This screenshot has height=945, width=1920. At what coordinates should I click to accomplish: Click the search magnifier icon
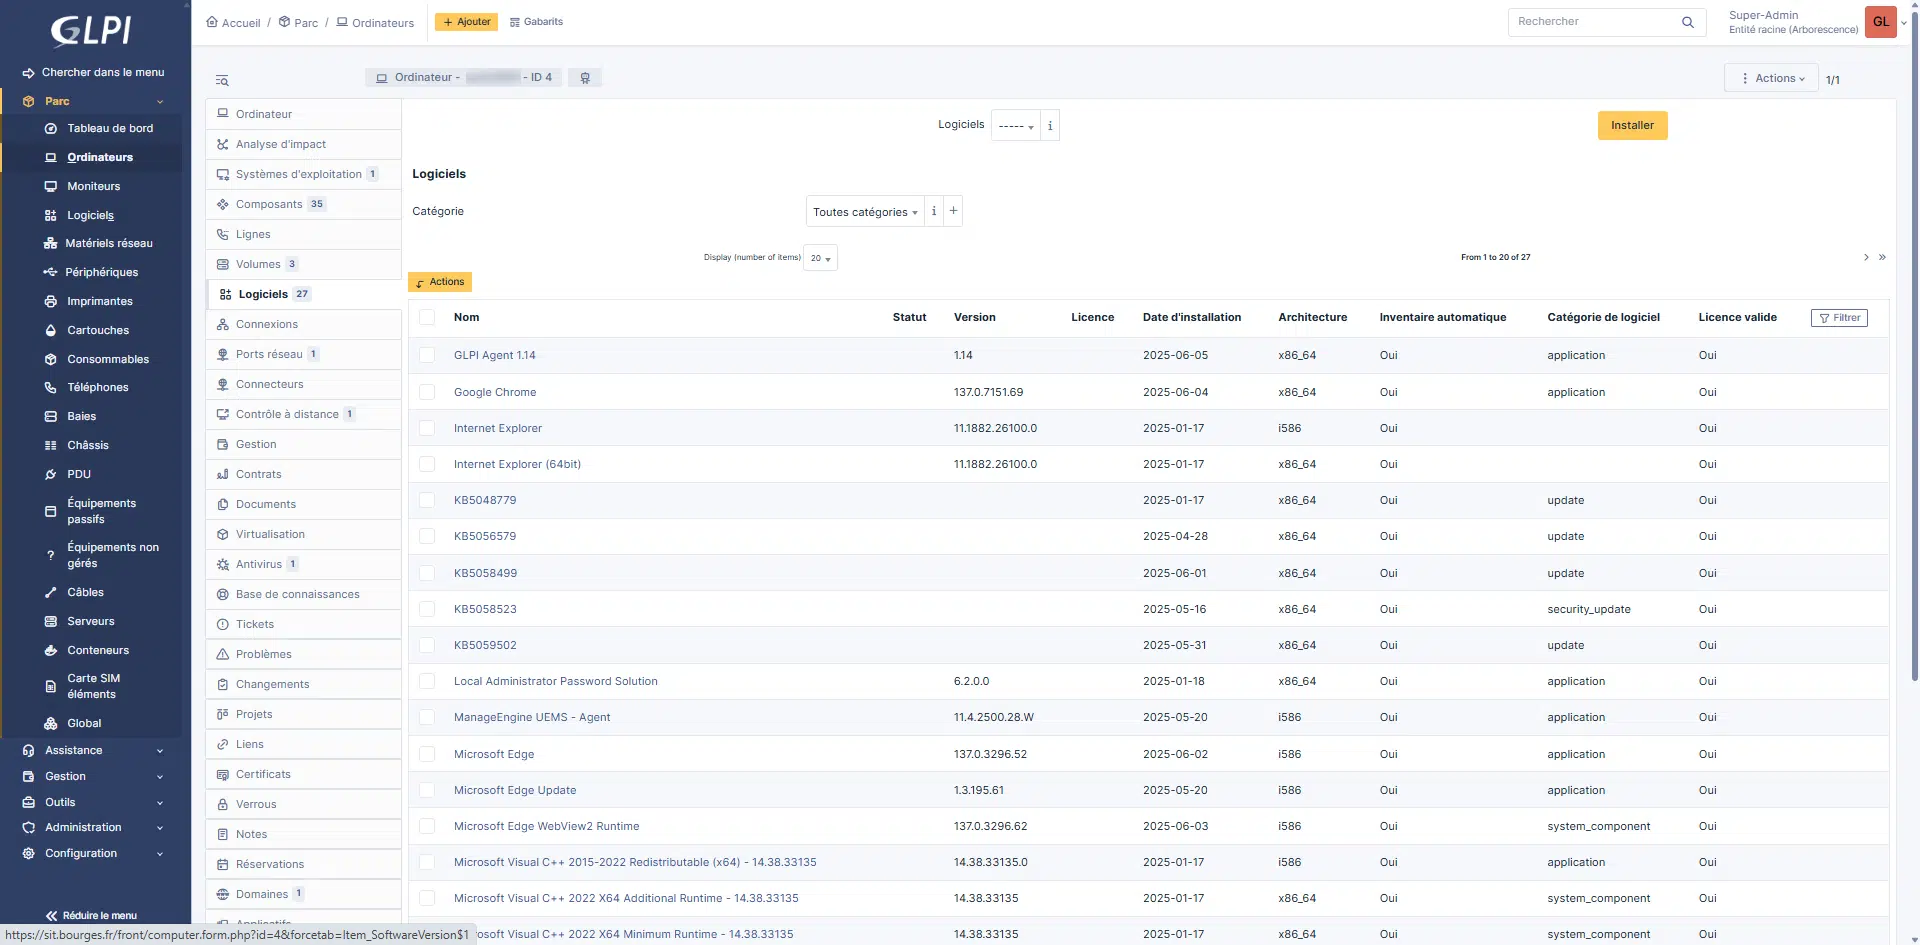pos(1688,22)
